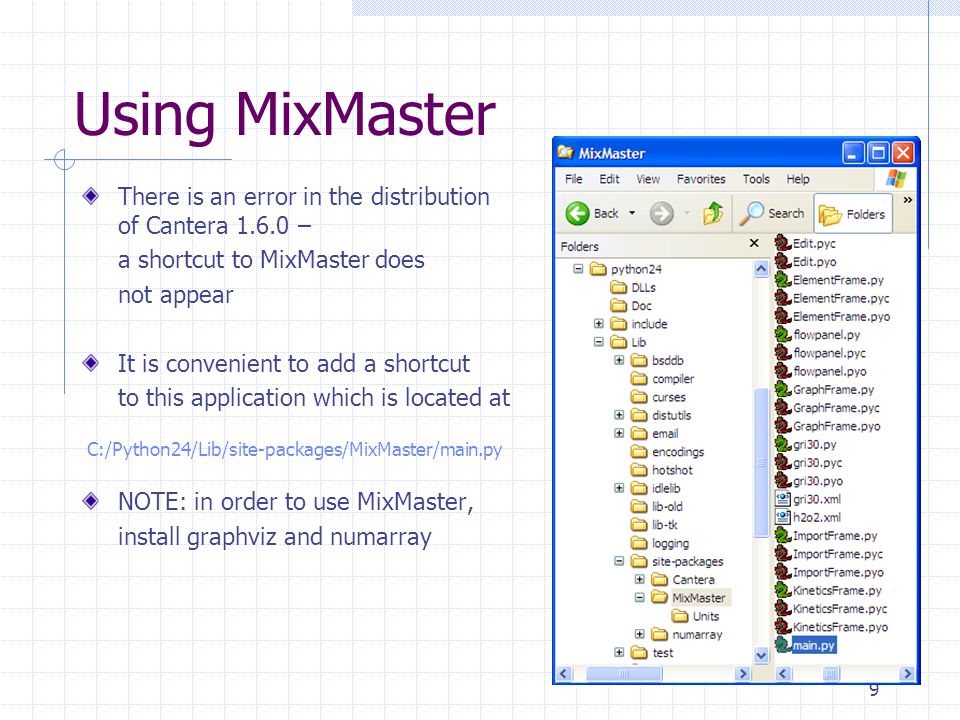Open the Back history dropdown arrow
The width and height of the screenshot is (960, 720).
(x=632, y=214)
